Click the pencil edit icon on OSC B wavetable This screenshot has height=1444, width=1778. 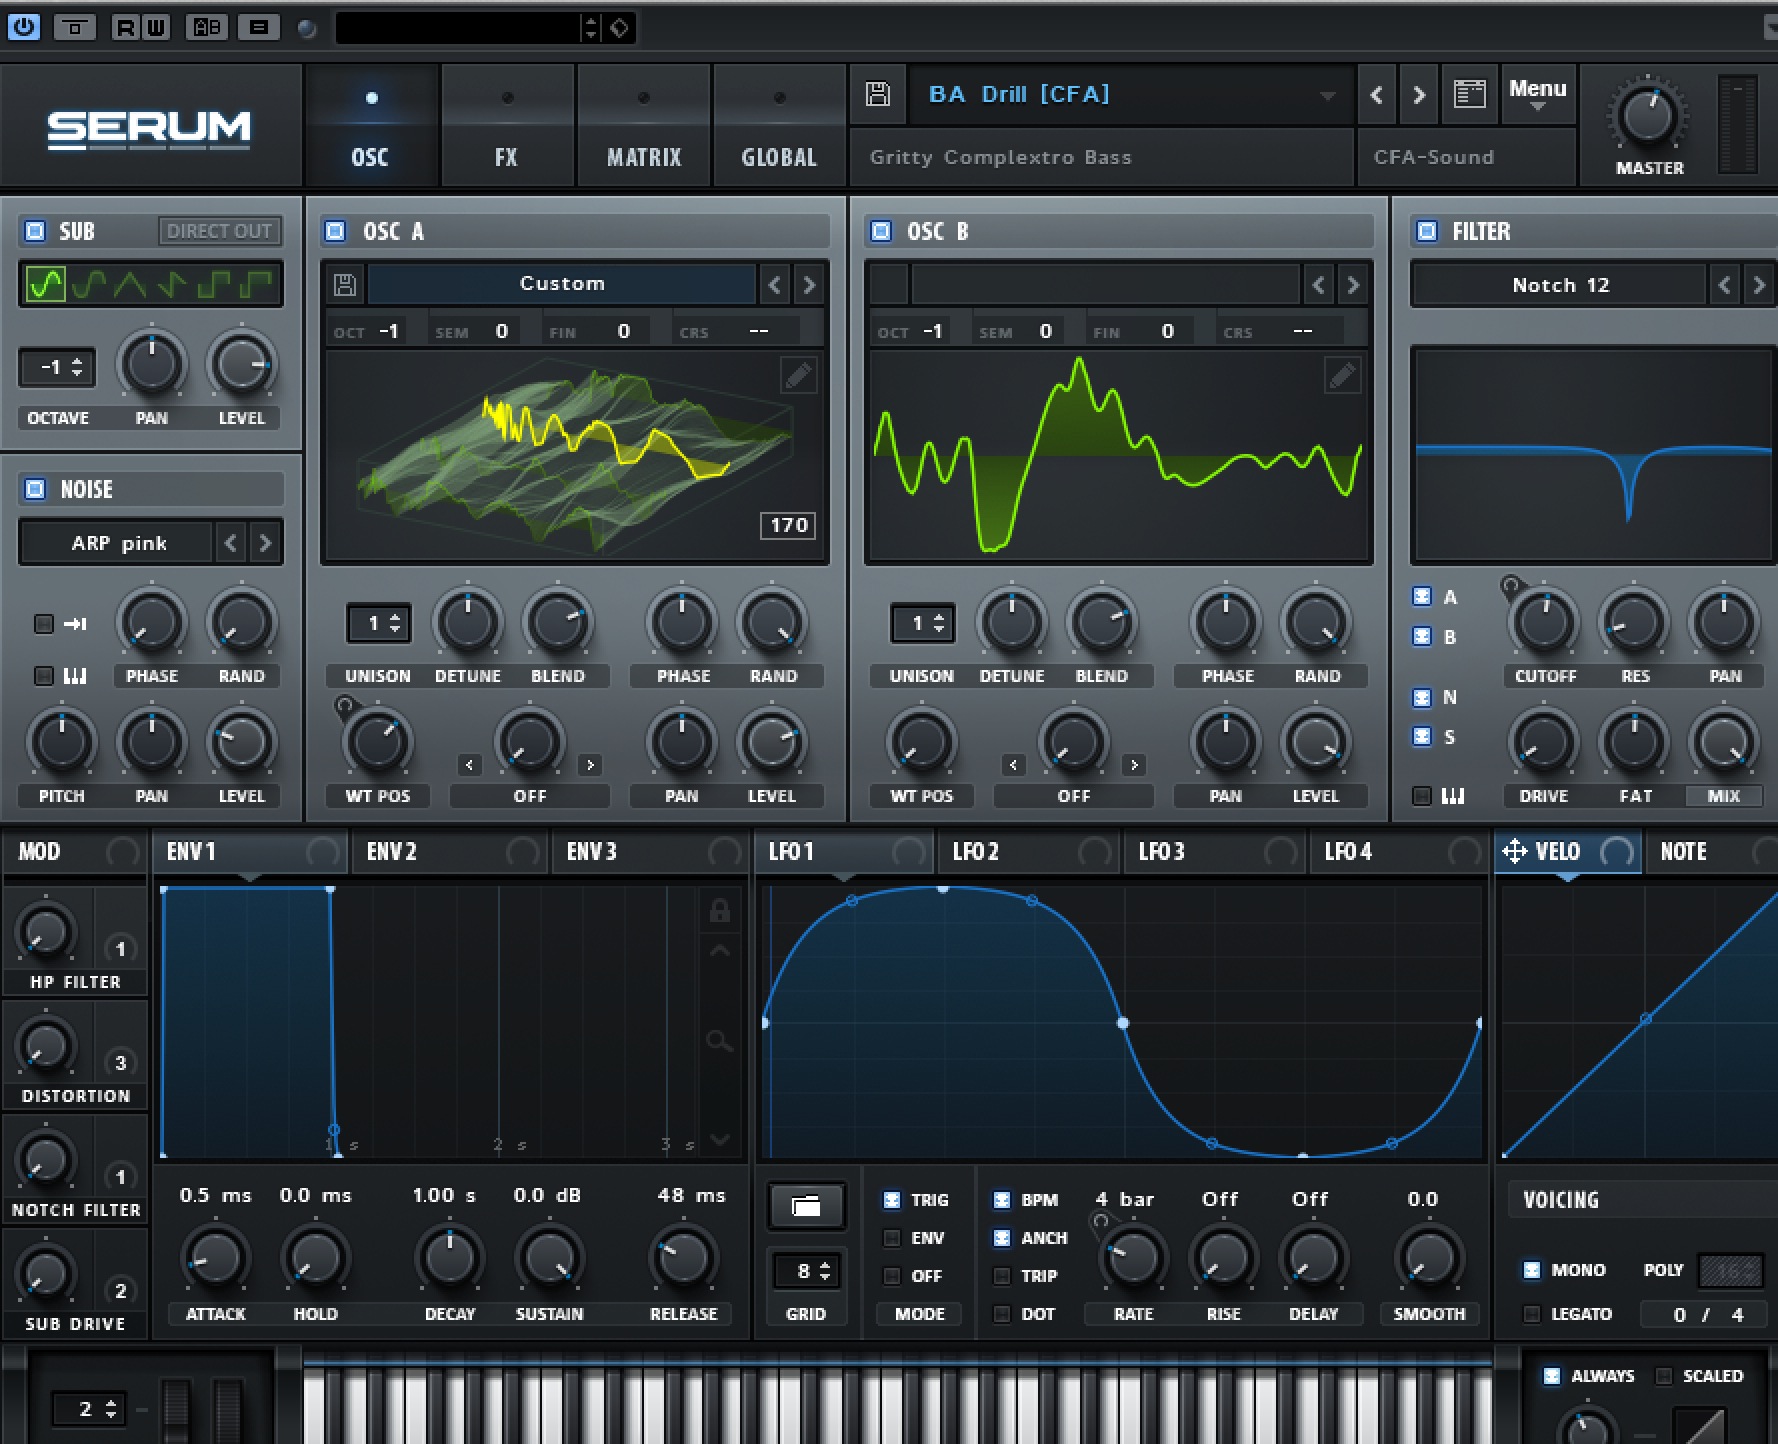1343,375
